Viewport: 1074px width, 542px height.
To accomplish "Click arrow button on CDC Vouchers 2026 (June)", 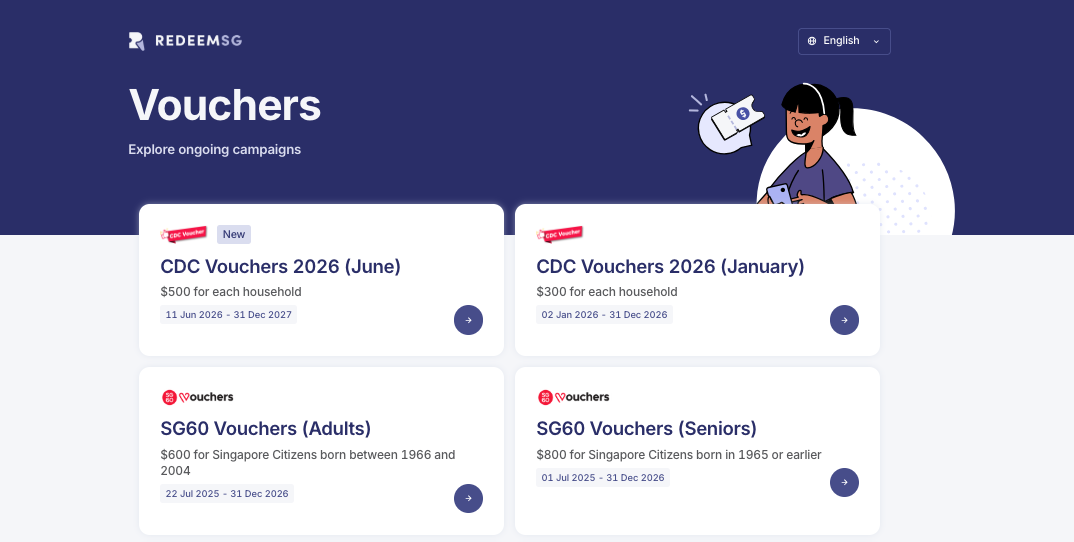I will pyautogui.click(x=469, y=320).
